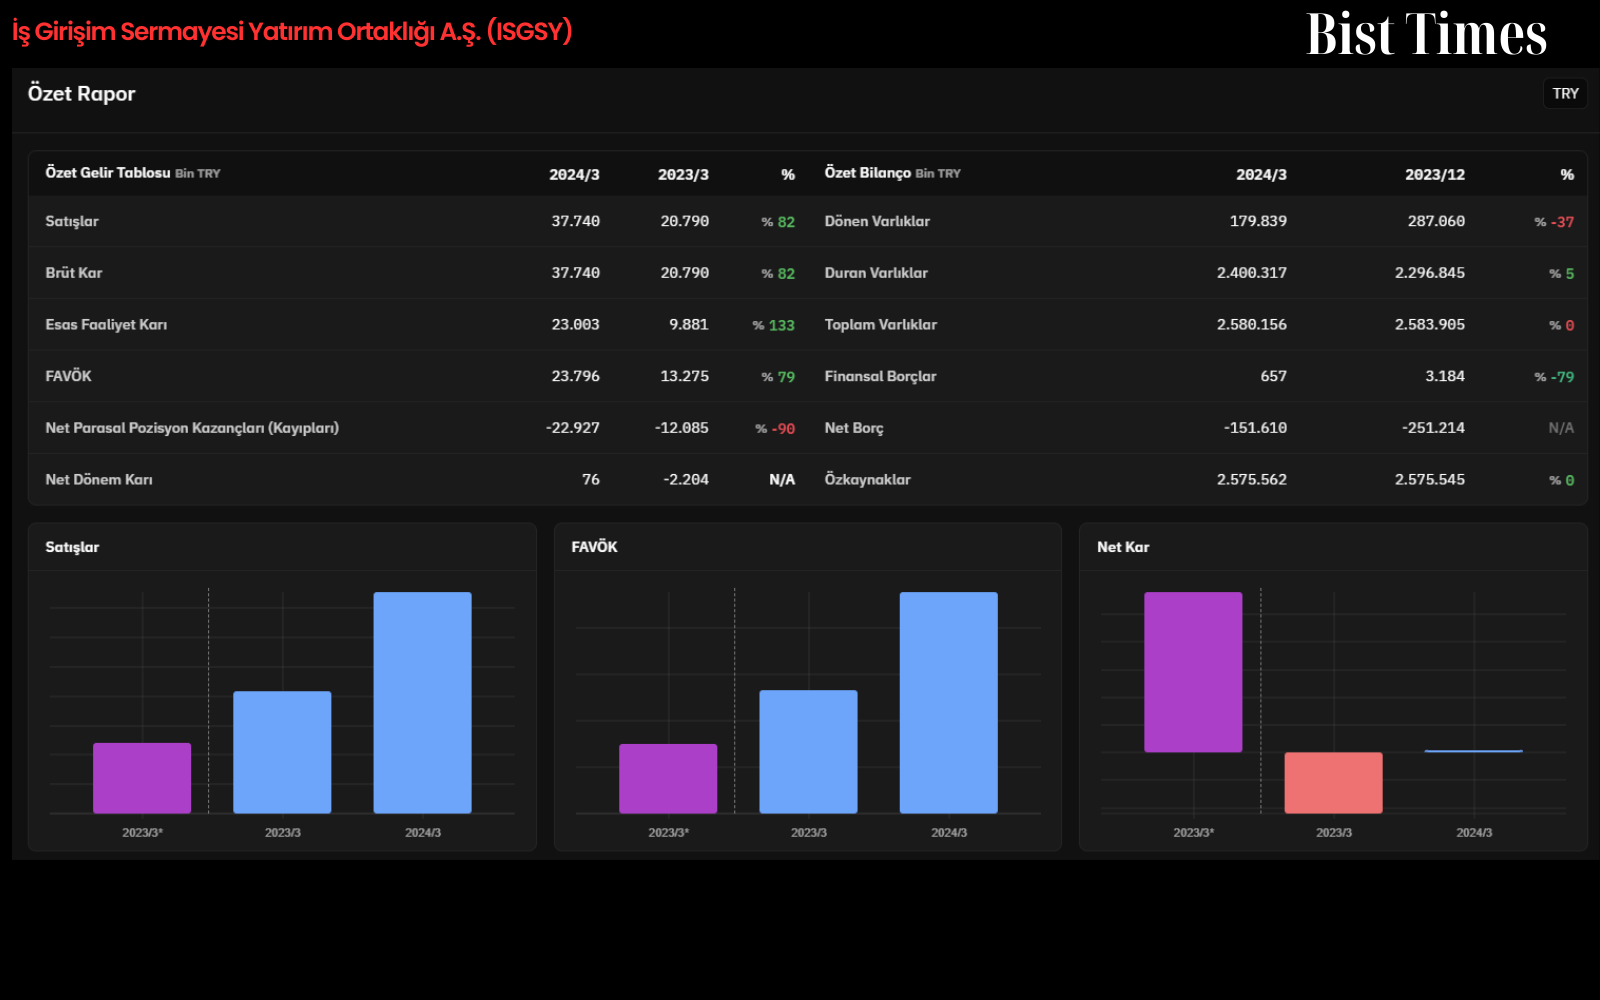Click Özkaynaklar value 2.575.562
1600x1000 pixels.
1252,480
